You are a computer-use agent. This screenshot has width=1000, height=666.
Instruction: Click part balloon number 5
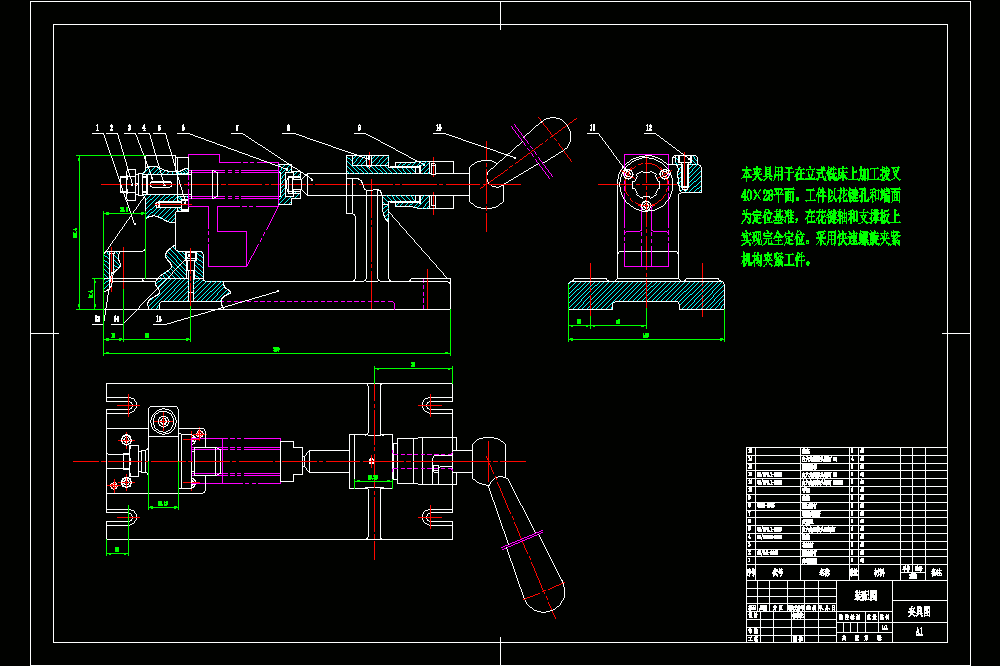point(159,128)
